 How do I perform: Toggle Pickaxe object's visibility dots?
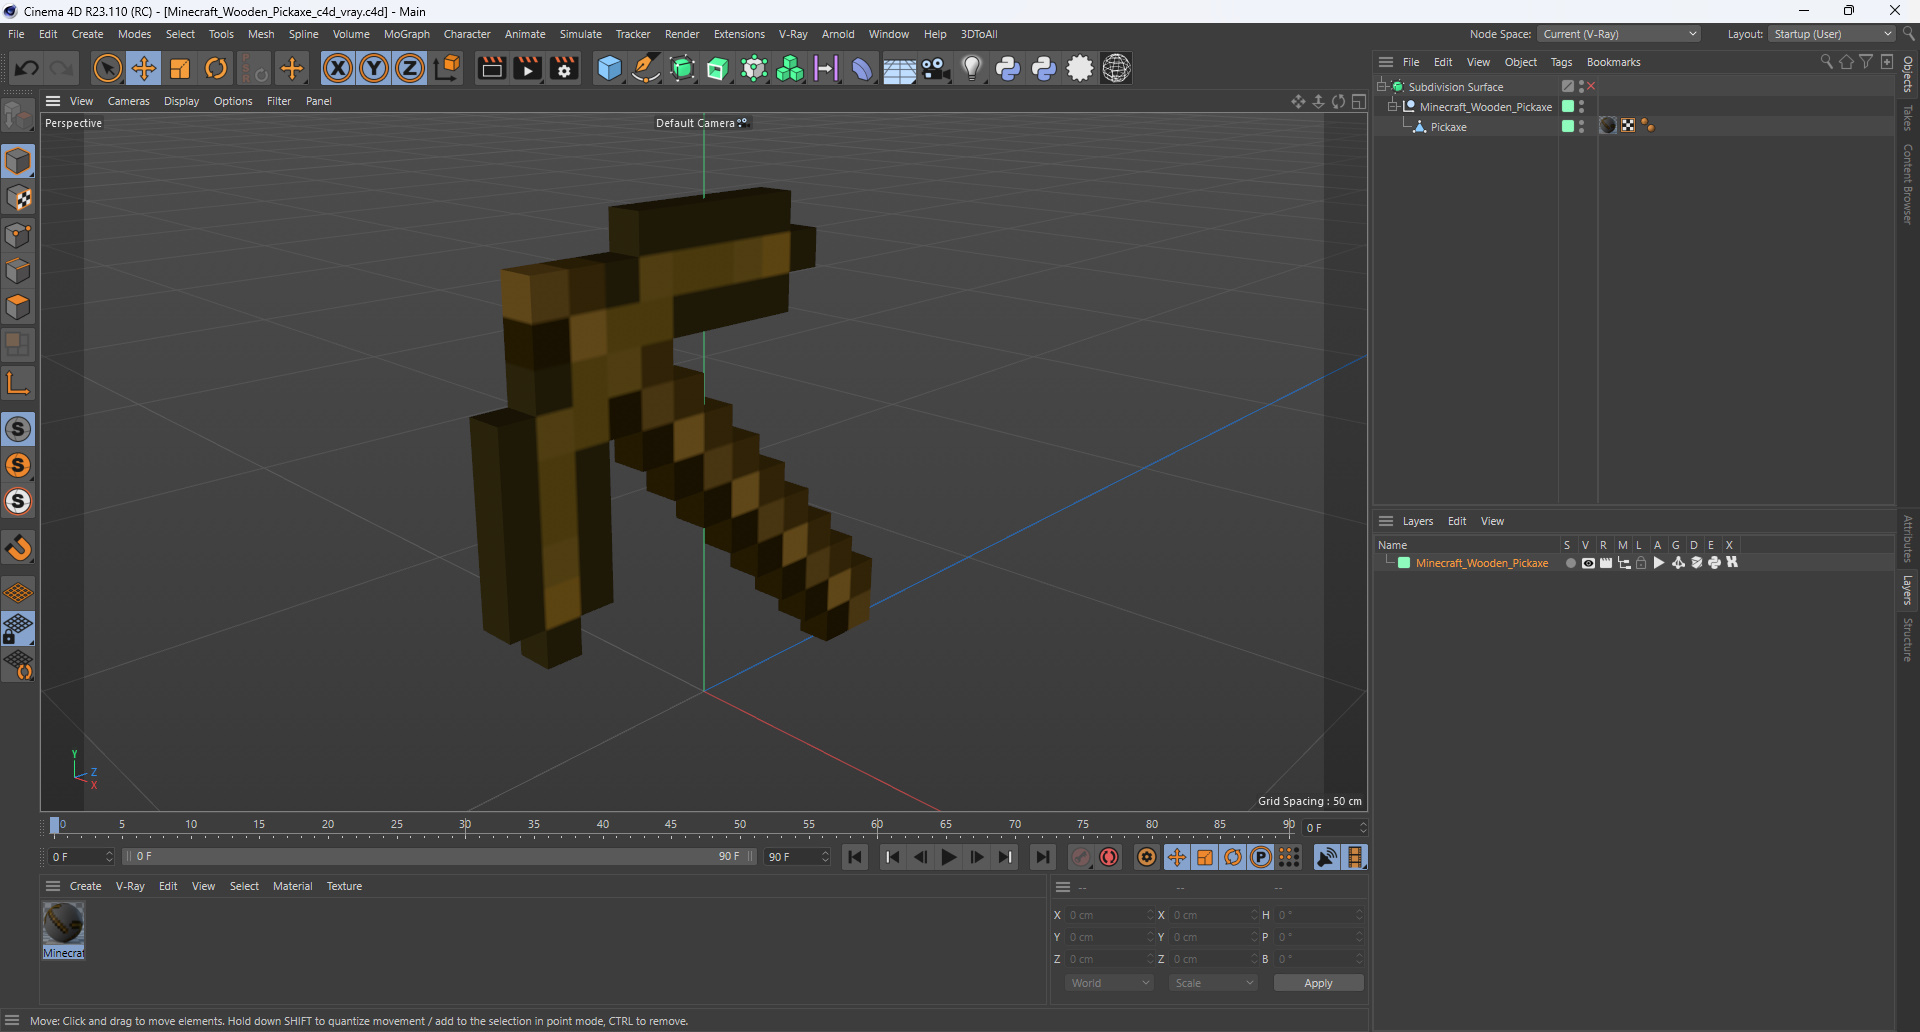[1581, 126]
